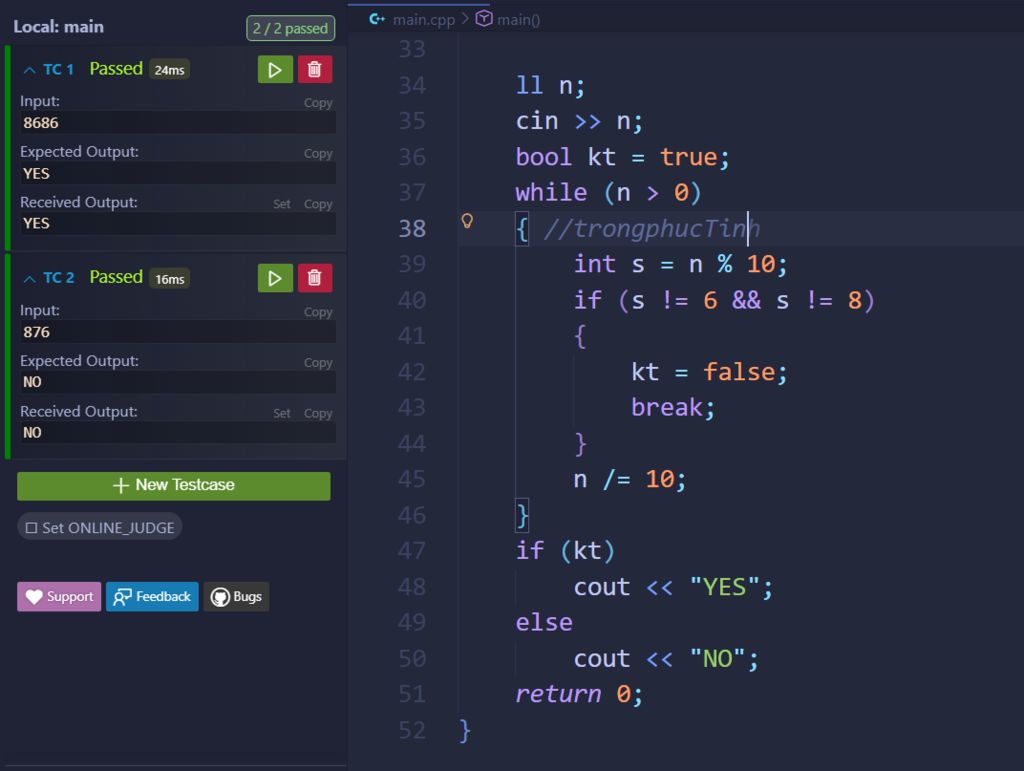This screenshot has width=1024, height=771.
Task: Delete test case TC 1
Action: (315, 69)
